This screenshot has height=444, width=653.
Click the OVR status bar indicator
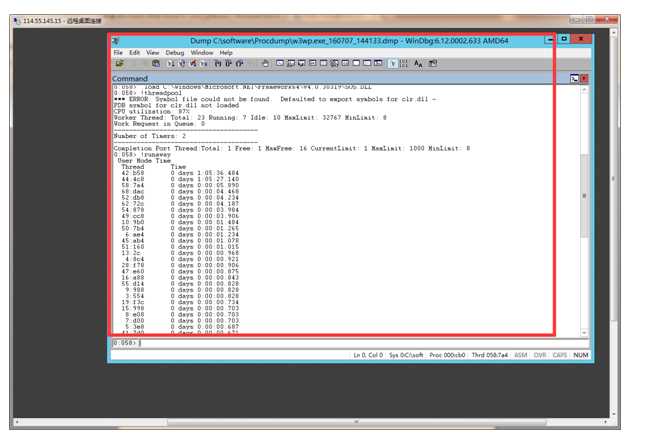pyautogui.click(x=540, y=355)
